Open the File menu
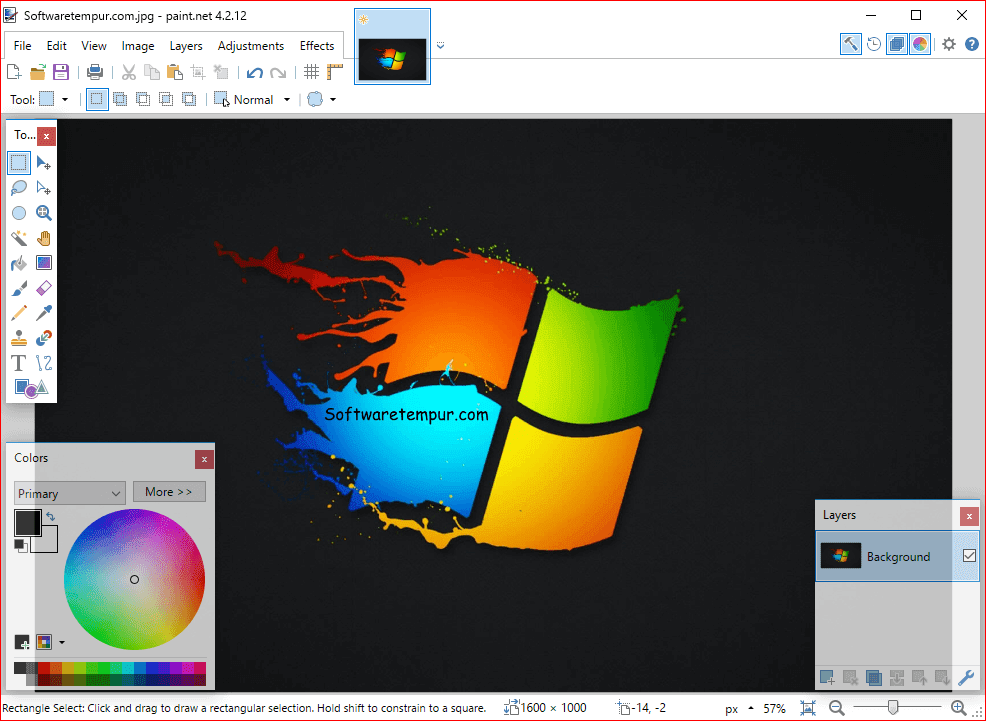This screenshot has width=986, height=721. [22, 46]
